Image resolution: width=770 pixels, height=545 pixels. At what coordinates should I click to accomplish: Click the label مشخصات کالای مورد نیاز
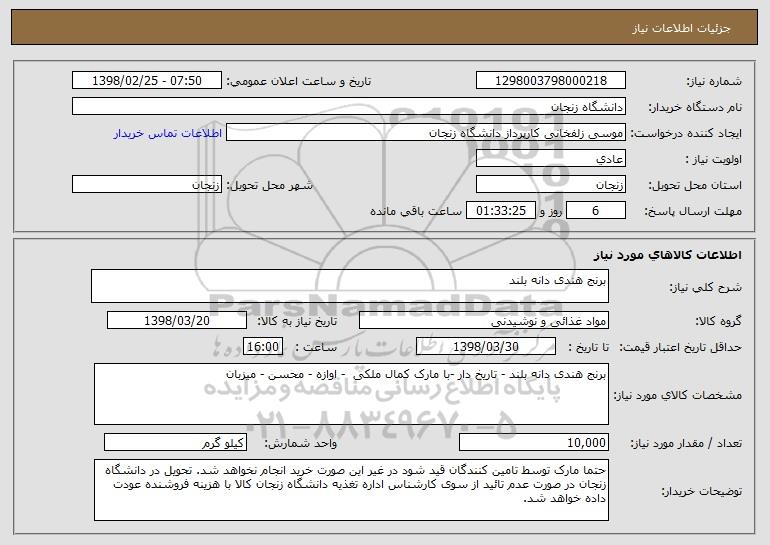tap(678, 395)
